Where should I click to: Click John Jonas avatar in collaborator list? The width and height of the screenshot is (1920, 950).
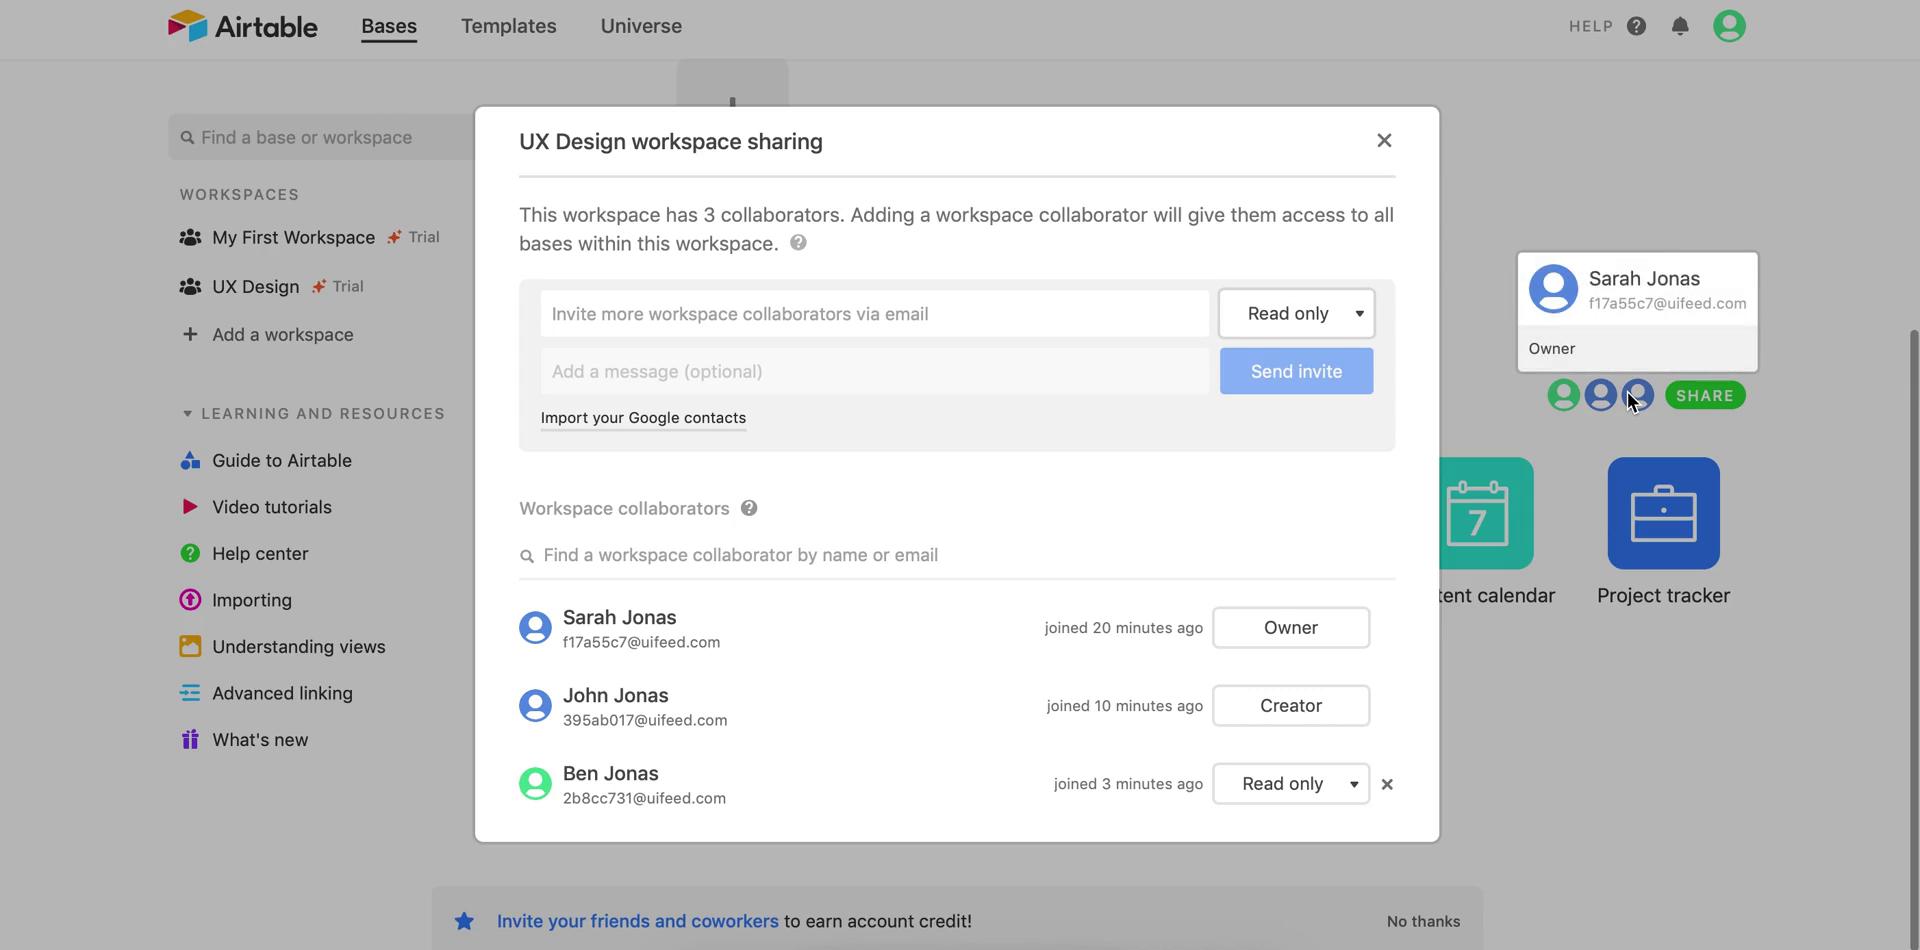click(x=535, y=706)
